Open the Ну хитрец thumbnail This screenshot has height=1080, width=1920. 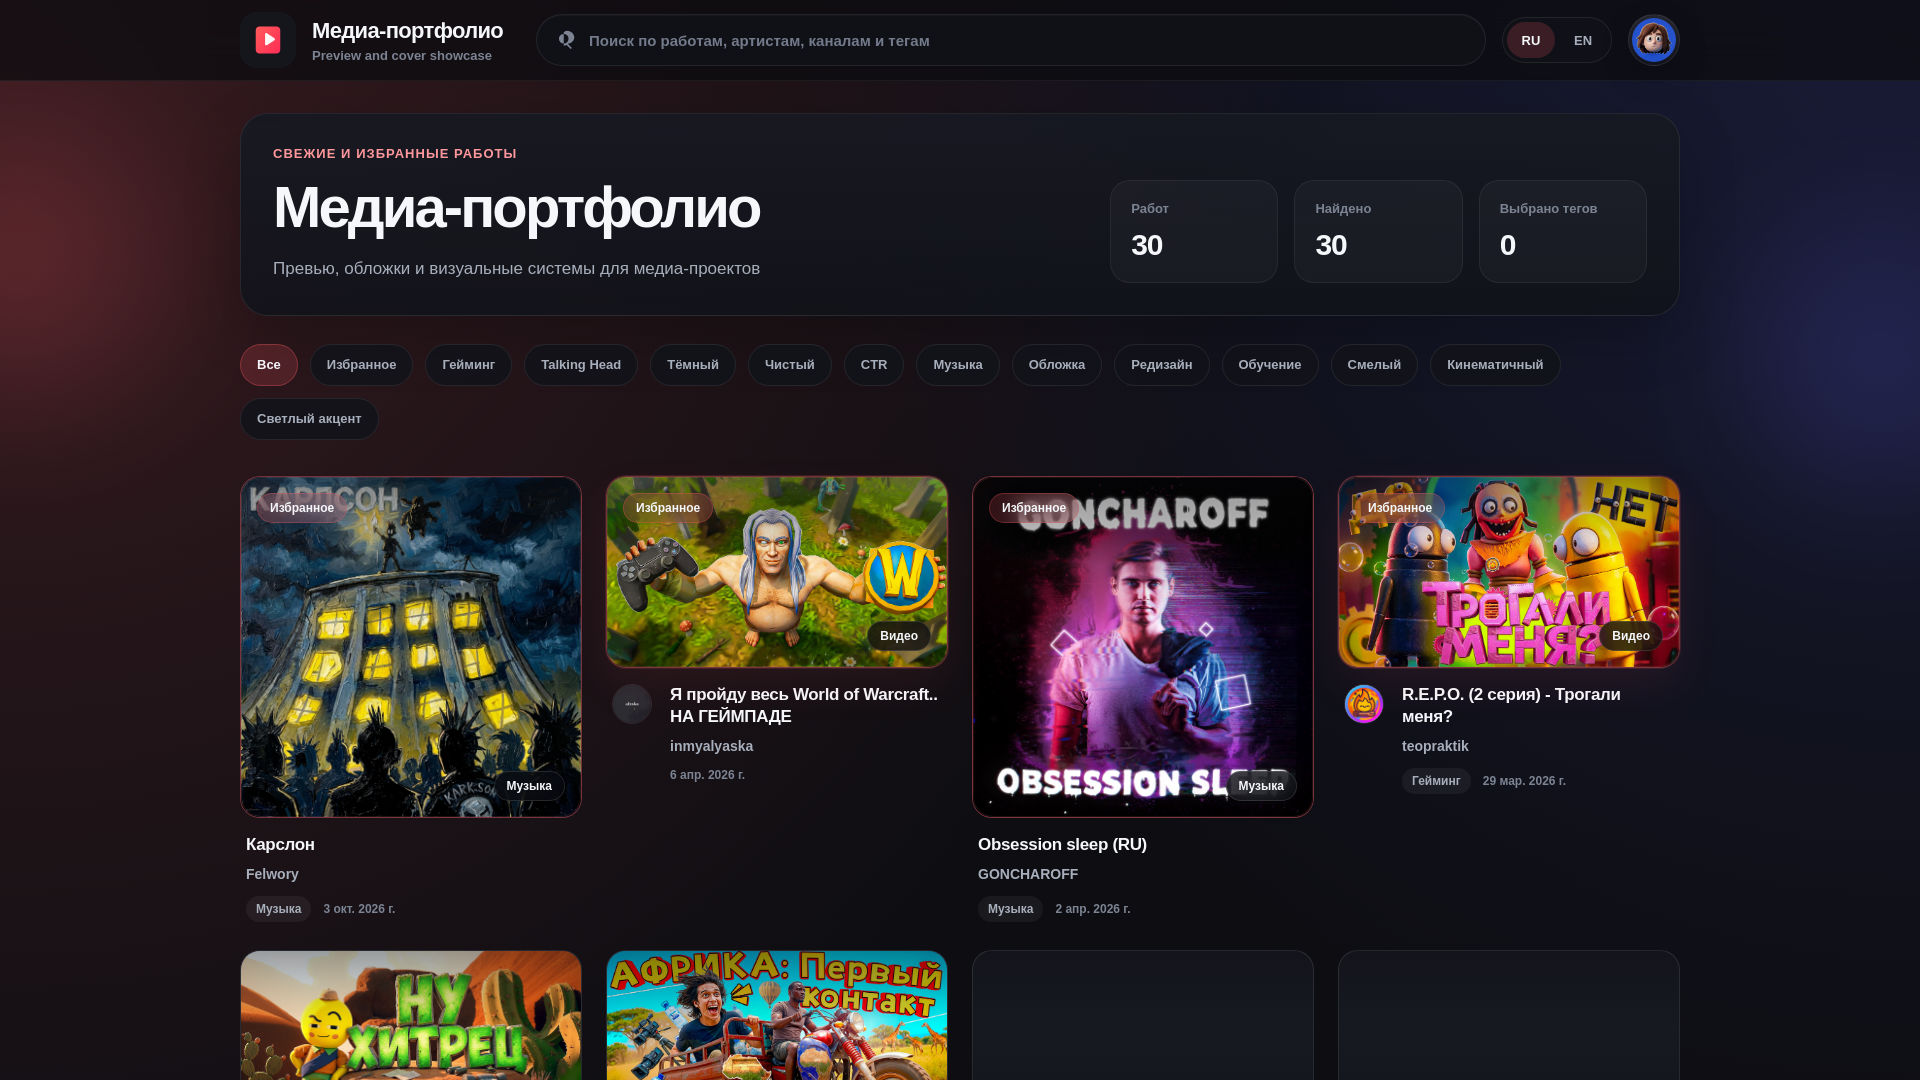point(411,1015)
